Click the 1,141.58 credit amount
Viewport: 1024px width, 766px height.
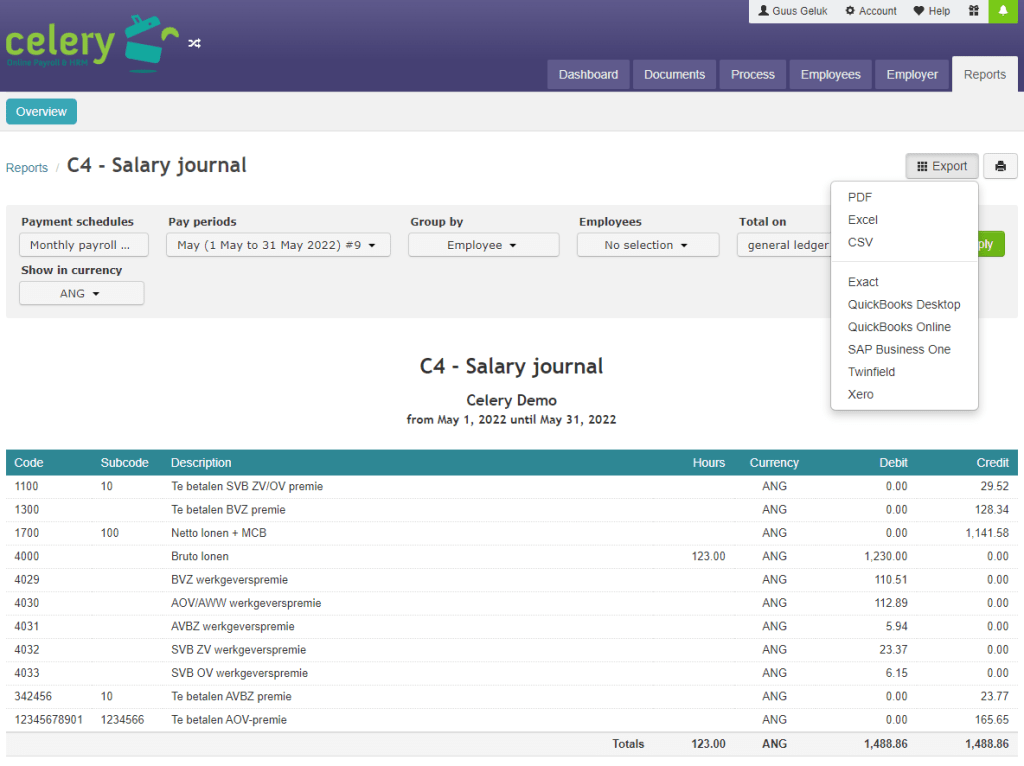987,534
